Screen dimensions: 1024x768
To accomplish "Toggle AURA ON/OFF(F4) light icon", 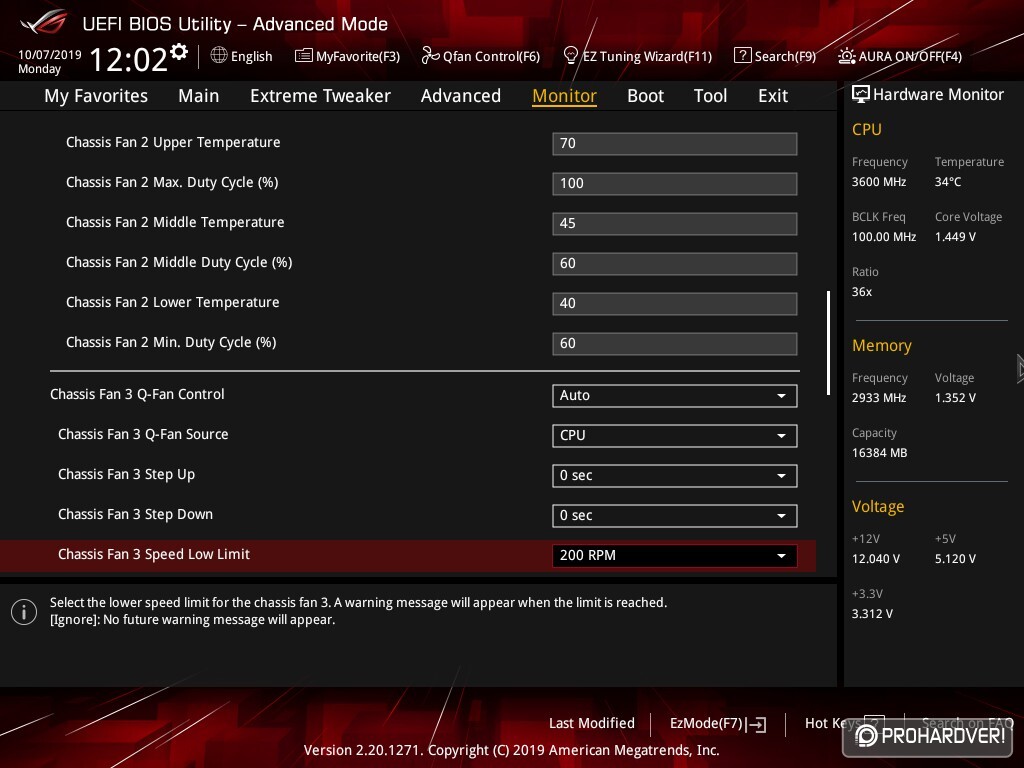I will coord(846,56).
